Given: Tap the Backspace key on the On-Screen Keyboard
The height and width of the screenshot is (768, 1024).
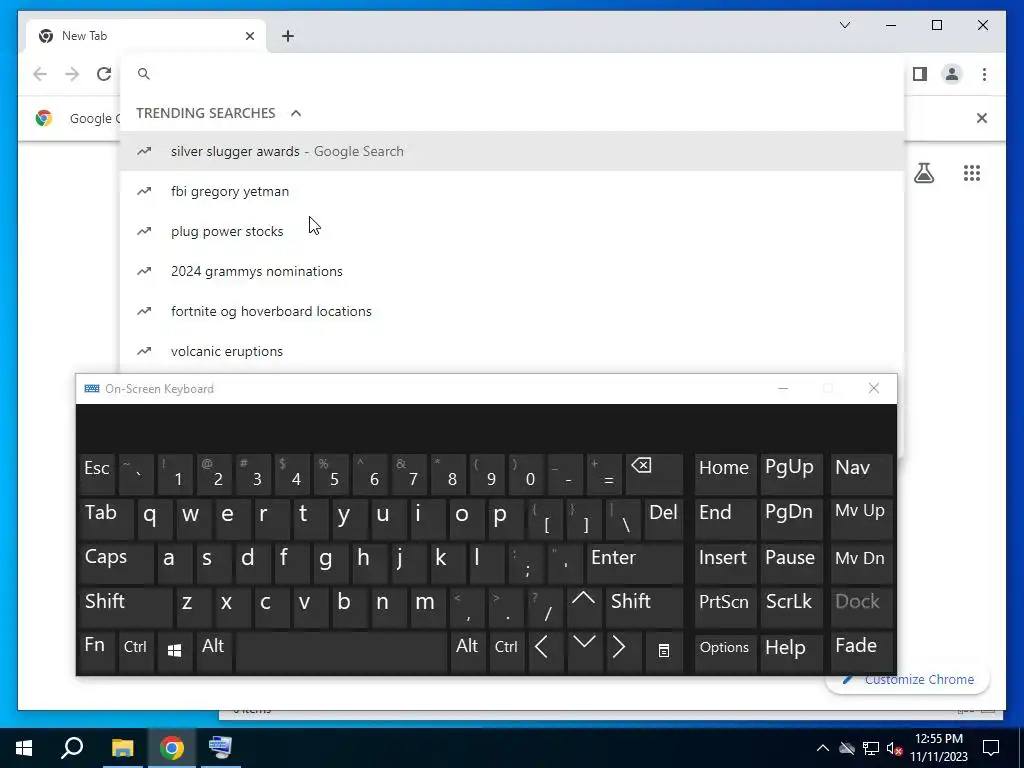Looking at the screenshot, I should 654,473.
